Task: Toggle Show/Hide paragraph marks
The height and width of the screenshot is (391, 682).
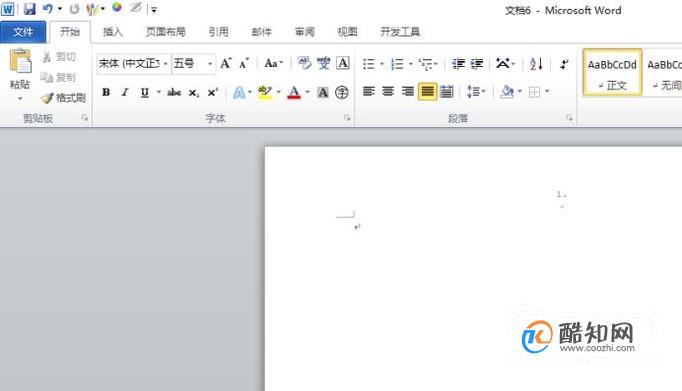Action: [564, 64]
